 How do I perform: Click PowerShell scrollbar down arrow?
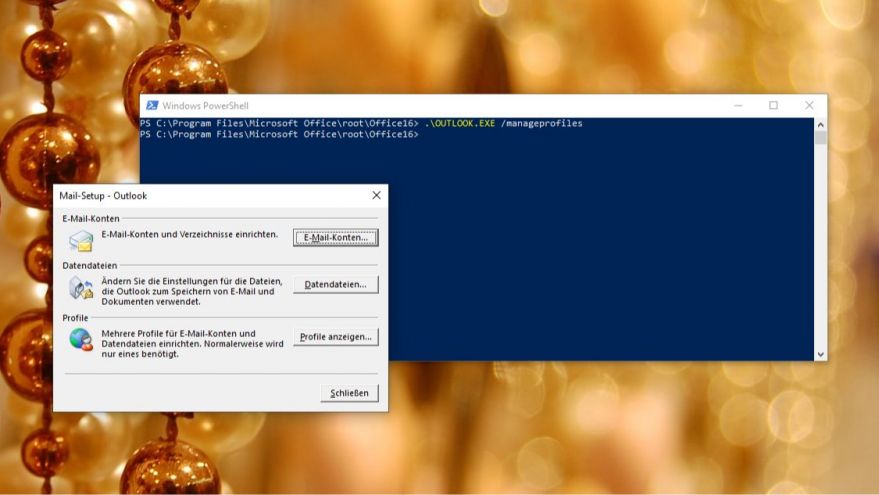pyautogui.click(x=821, y=354)
